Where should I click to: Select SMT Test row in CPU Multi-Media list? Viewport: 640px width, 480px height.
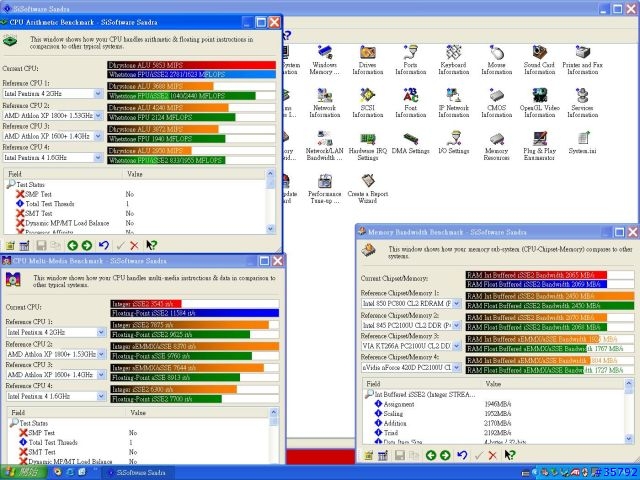[x=138, y=452]
